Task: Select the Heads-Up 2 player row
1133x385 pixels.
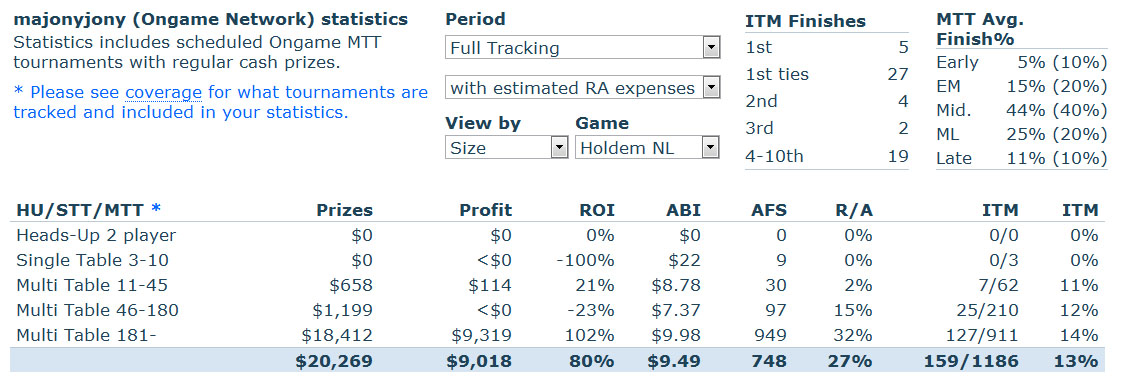Action: click(x=557, y=235)
